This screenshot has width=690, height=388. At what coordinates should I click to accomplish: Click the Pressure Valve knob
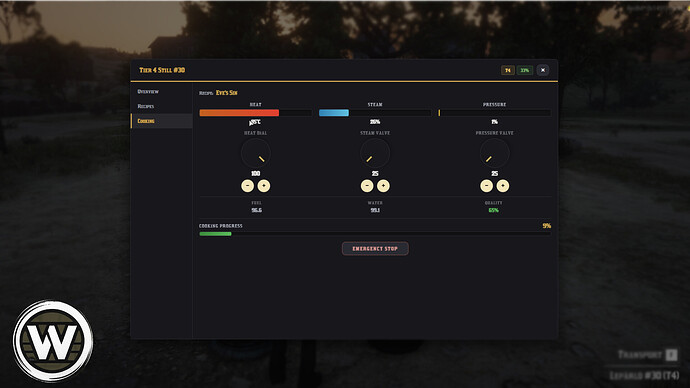click(495, 153)
